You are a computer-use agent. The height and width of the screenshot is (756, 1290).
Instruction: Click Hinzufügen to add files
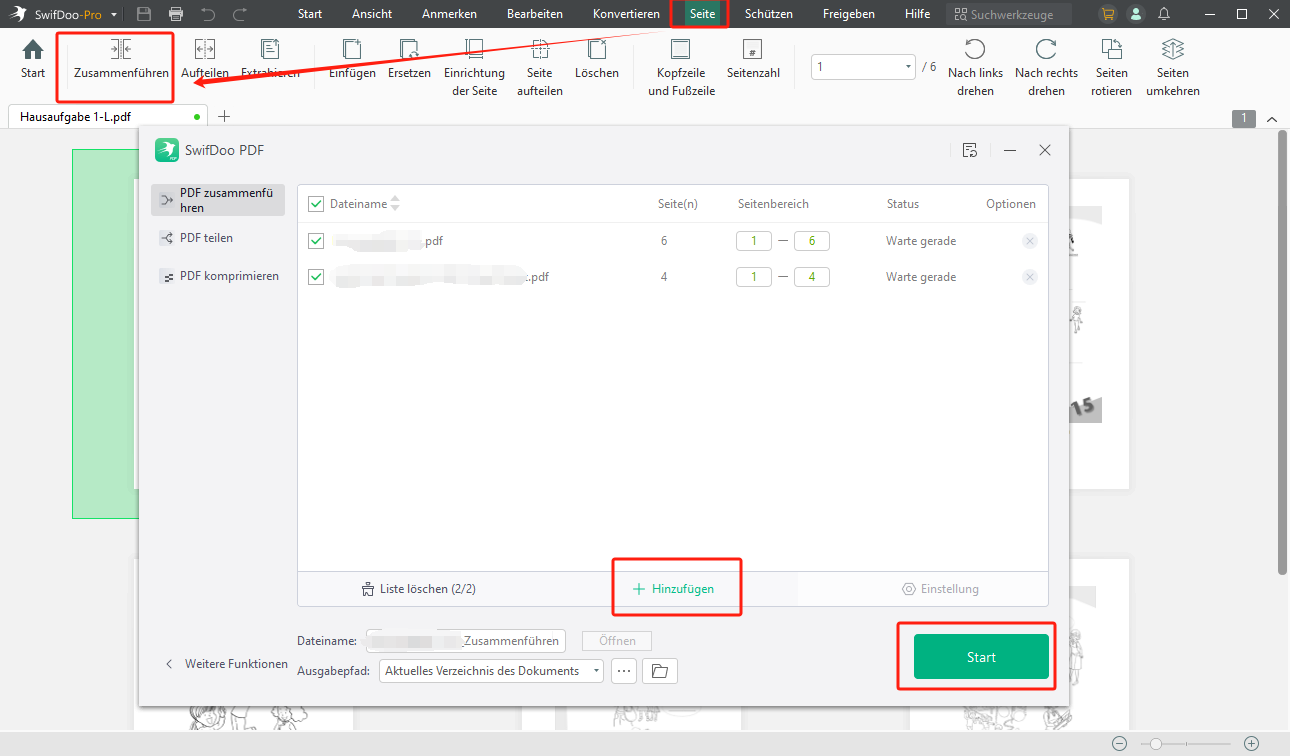click(673, 589)
